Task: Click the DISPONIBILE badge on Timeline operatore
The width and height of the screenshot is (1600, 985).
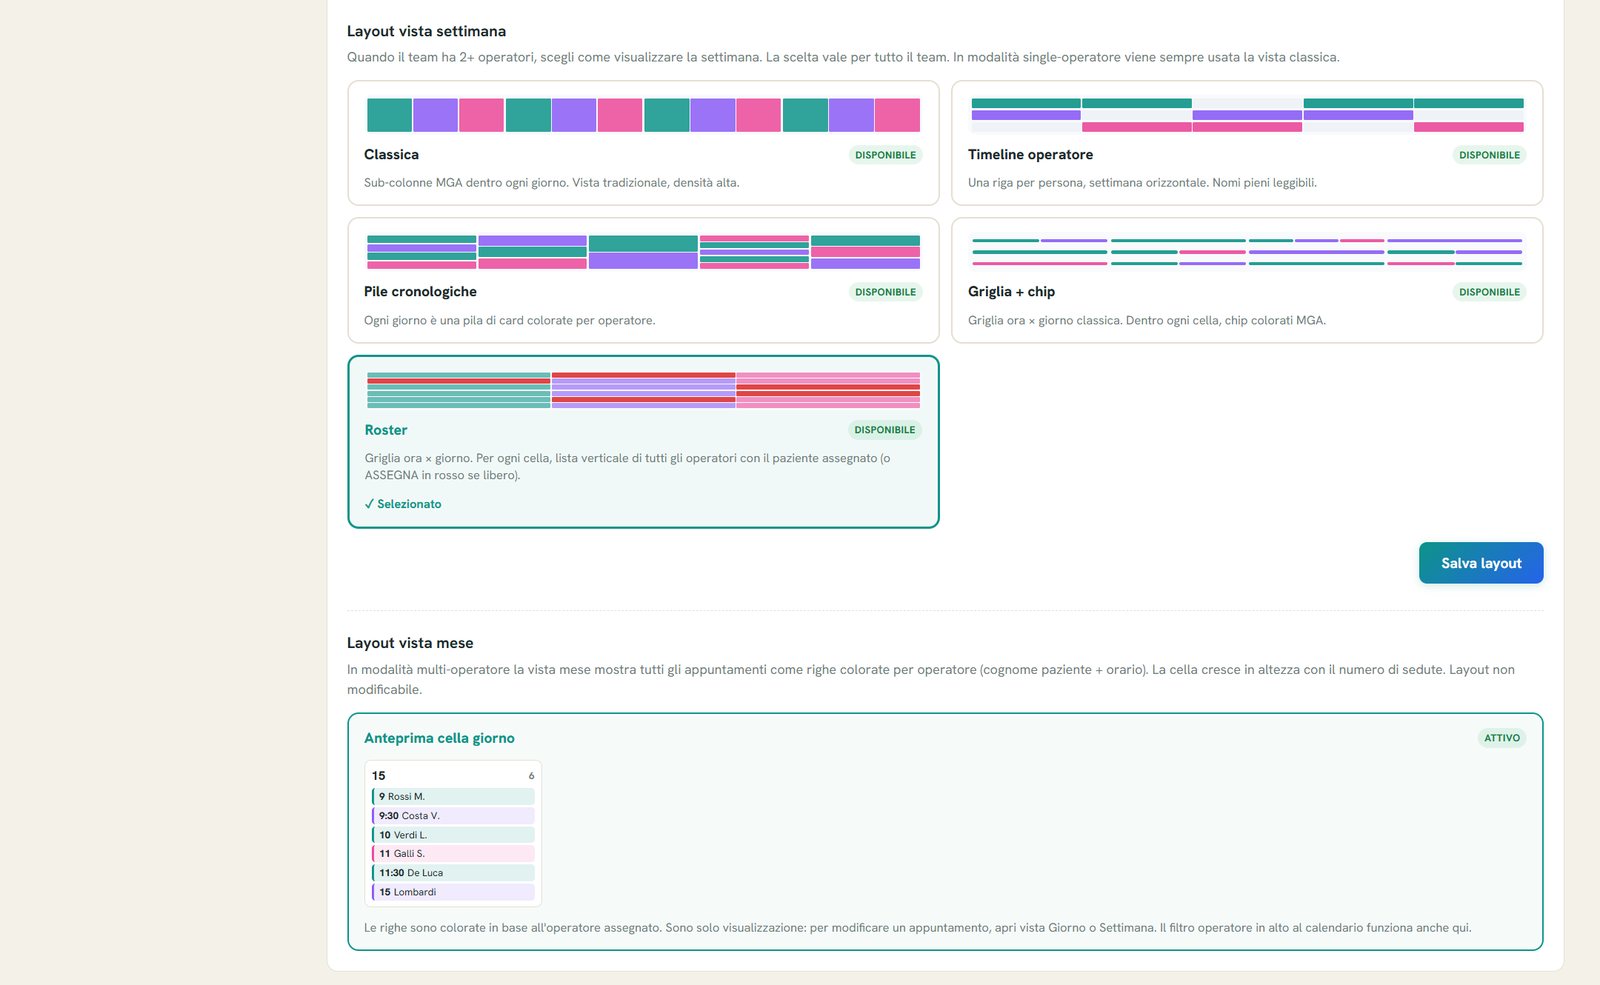Action: click(x=1489, y=155)
